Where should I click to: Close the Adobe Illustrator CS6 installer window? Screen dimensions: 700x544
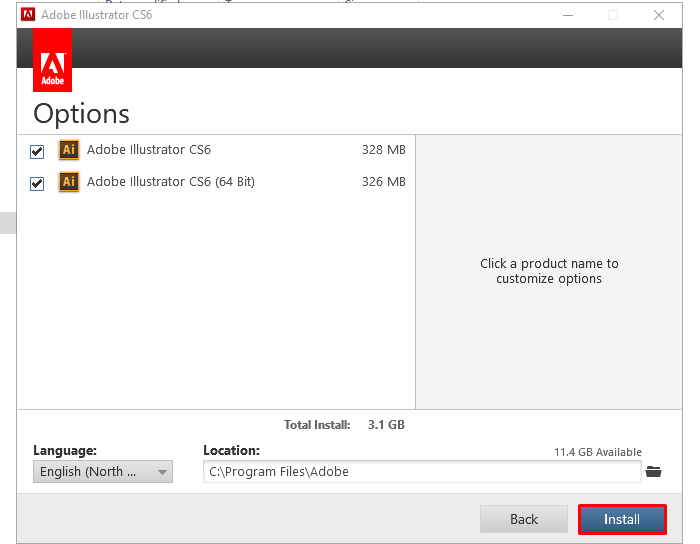click(x=659, y=15)
